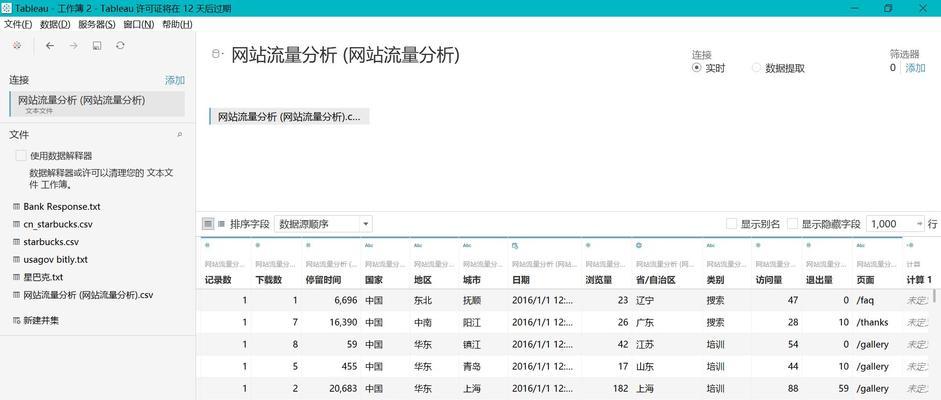Go back with the left arrow
Screen dimensions: 941x400
pyautogui.click(x=50, y=46)
